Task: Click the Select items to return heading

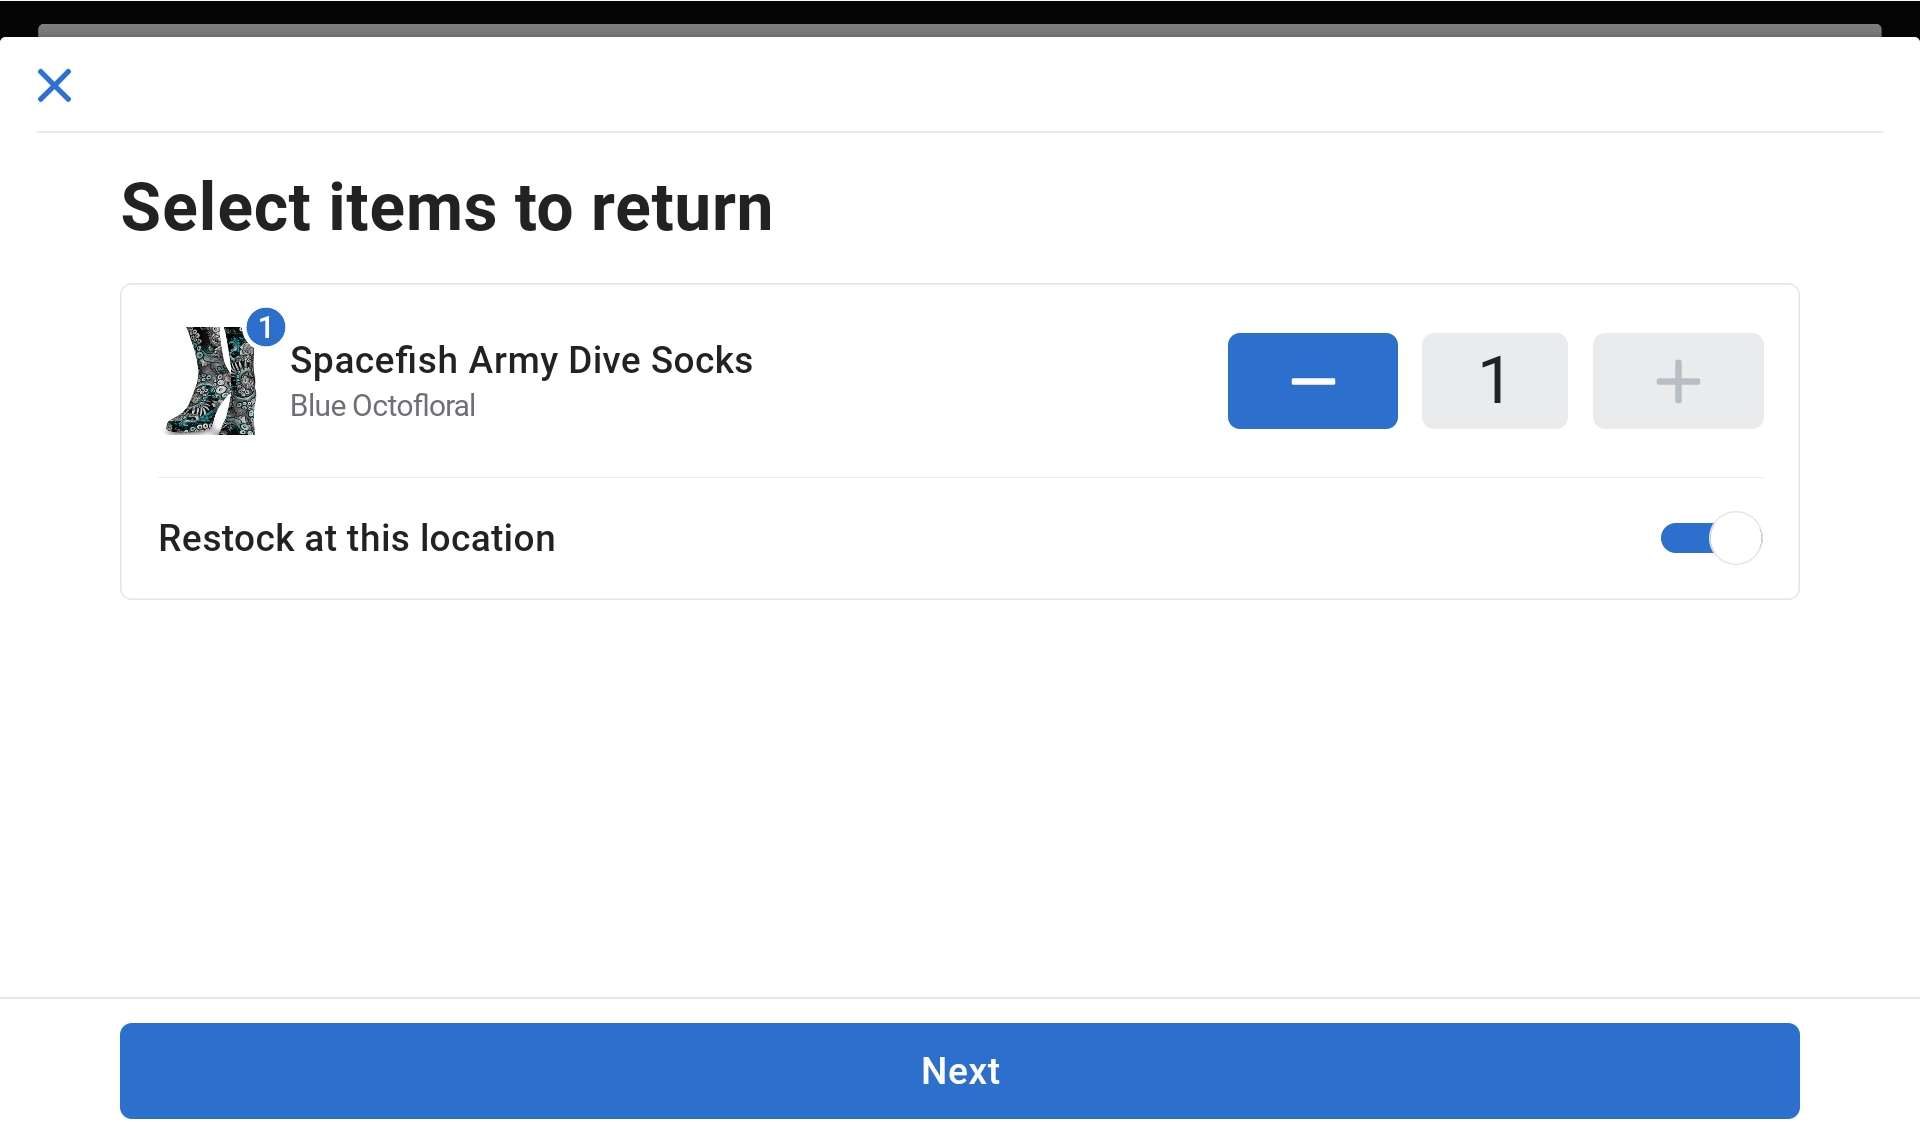Action: (x=446, y=208)
